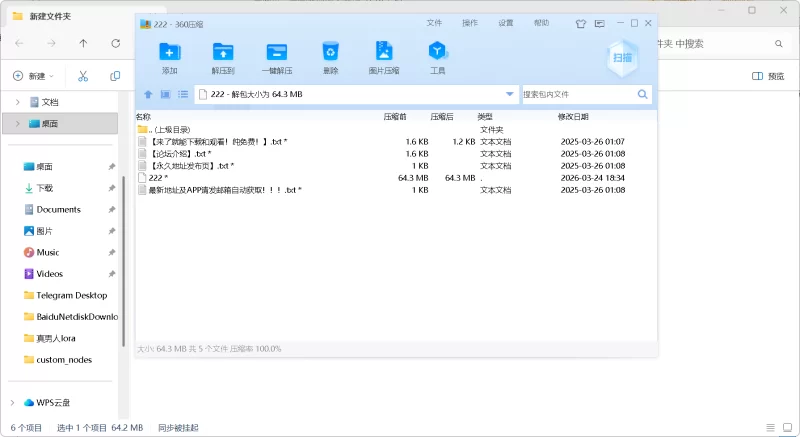The height and width of the screenshot is (437, 800).
Task: Open the 图片压缩 image compression tool
Action: point(384,57)
